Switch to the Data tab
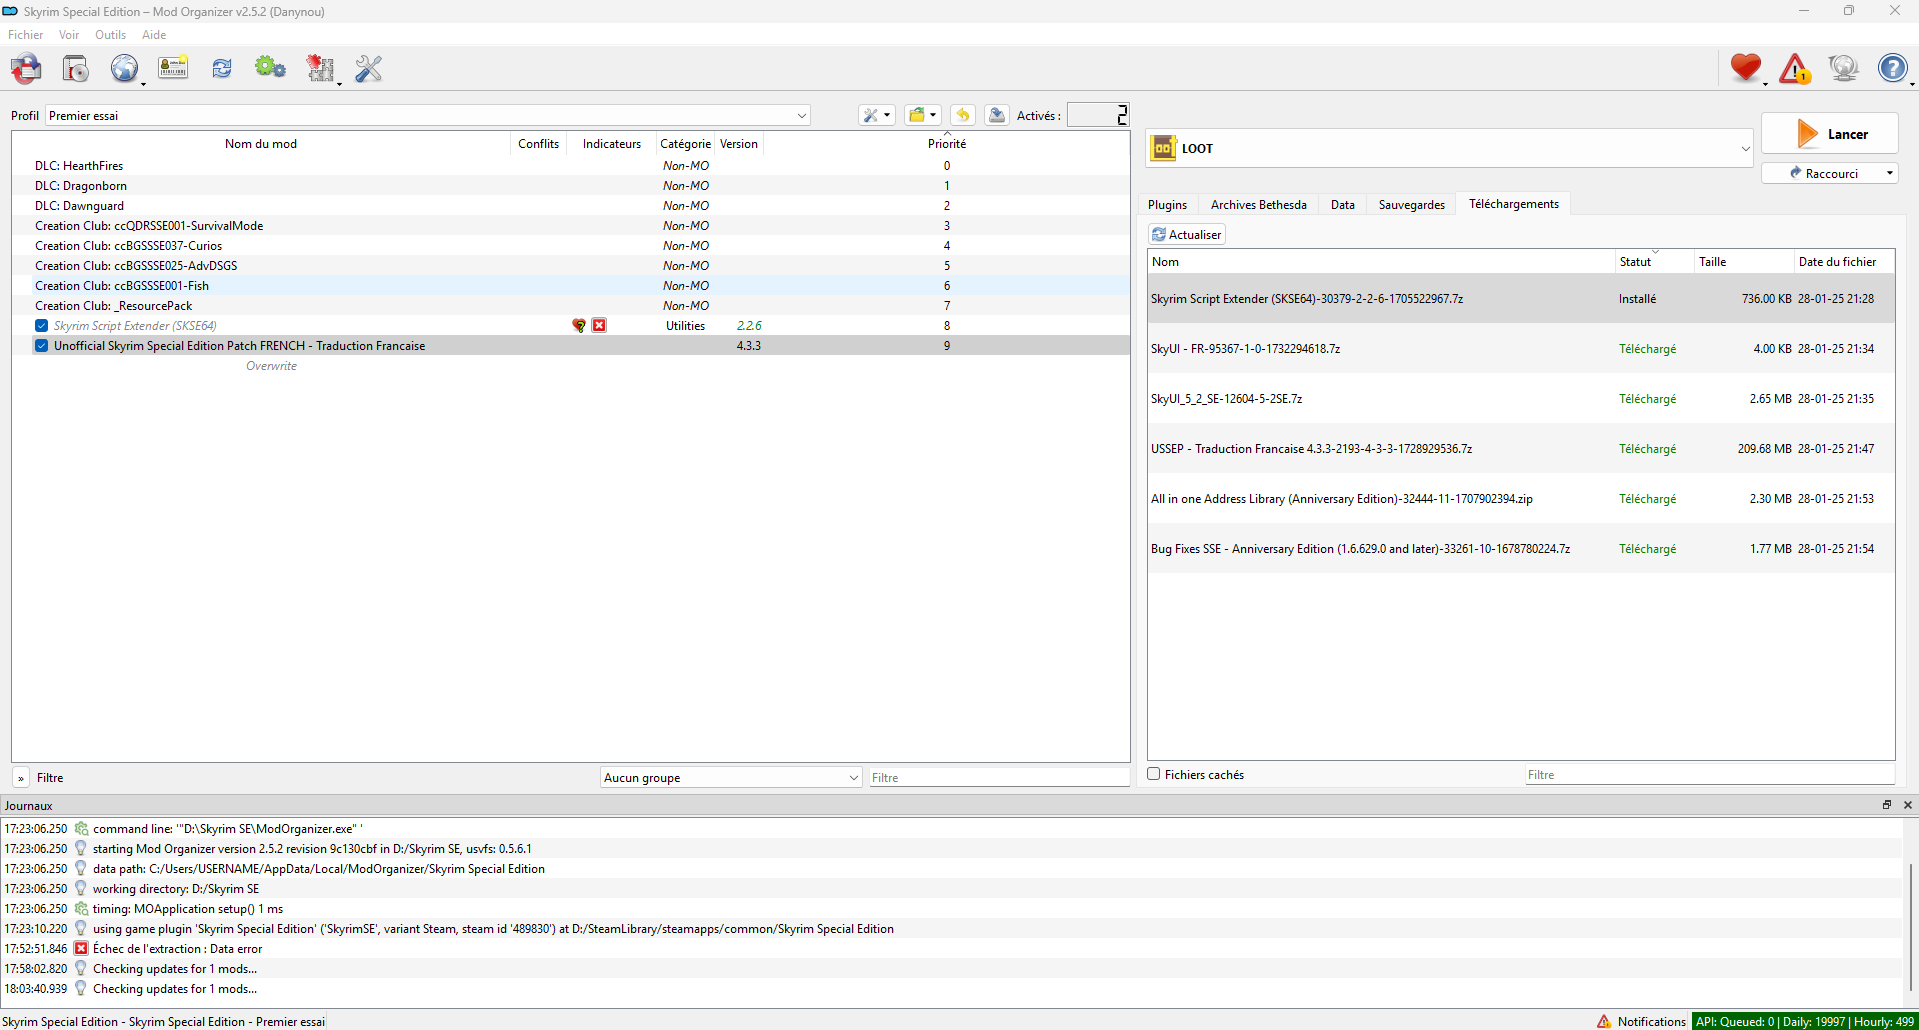1919x1030 pixels. (x=1342, y=204)
